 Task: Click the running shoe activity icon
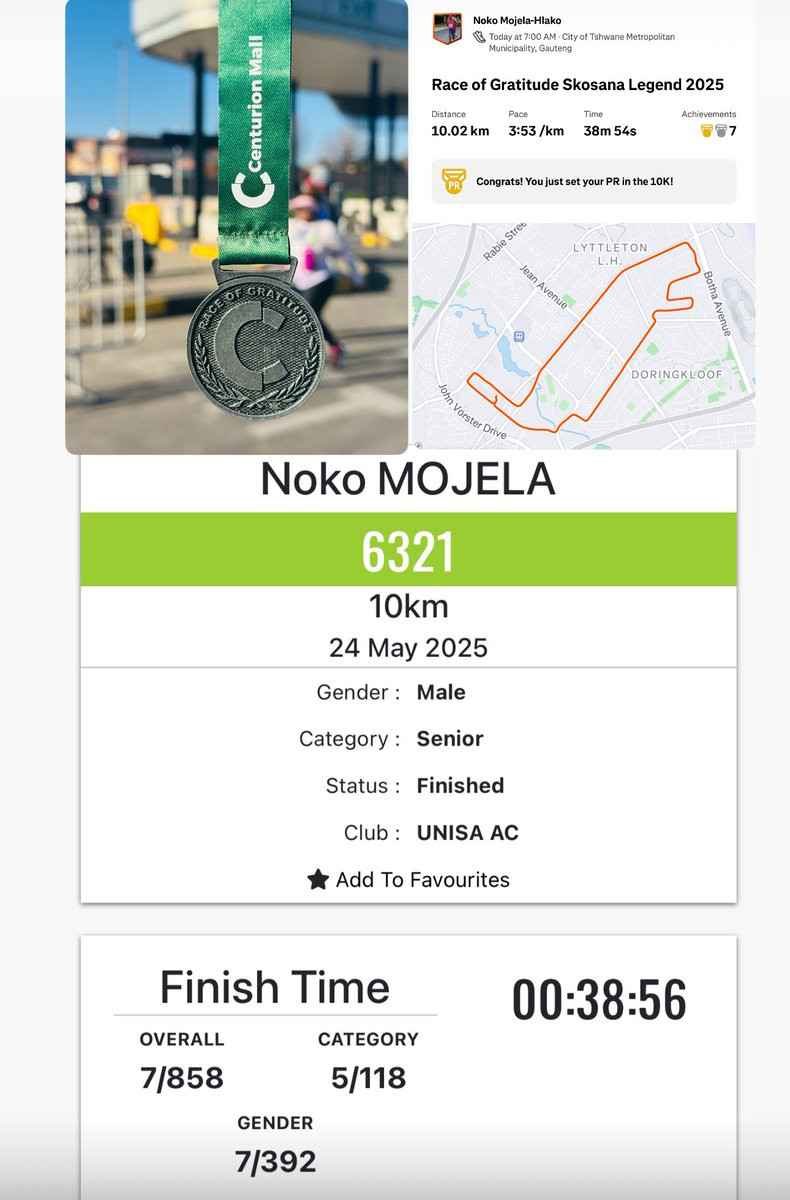click(x=480, y=38)
